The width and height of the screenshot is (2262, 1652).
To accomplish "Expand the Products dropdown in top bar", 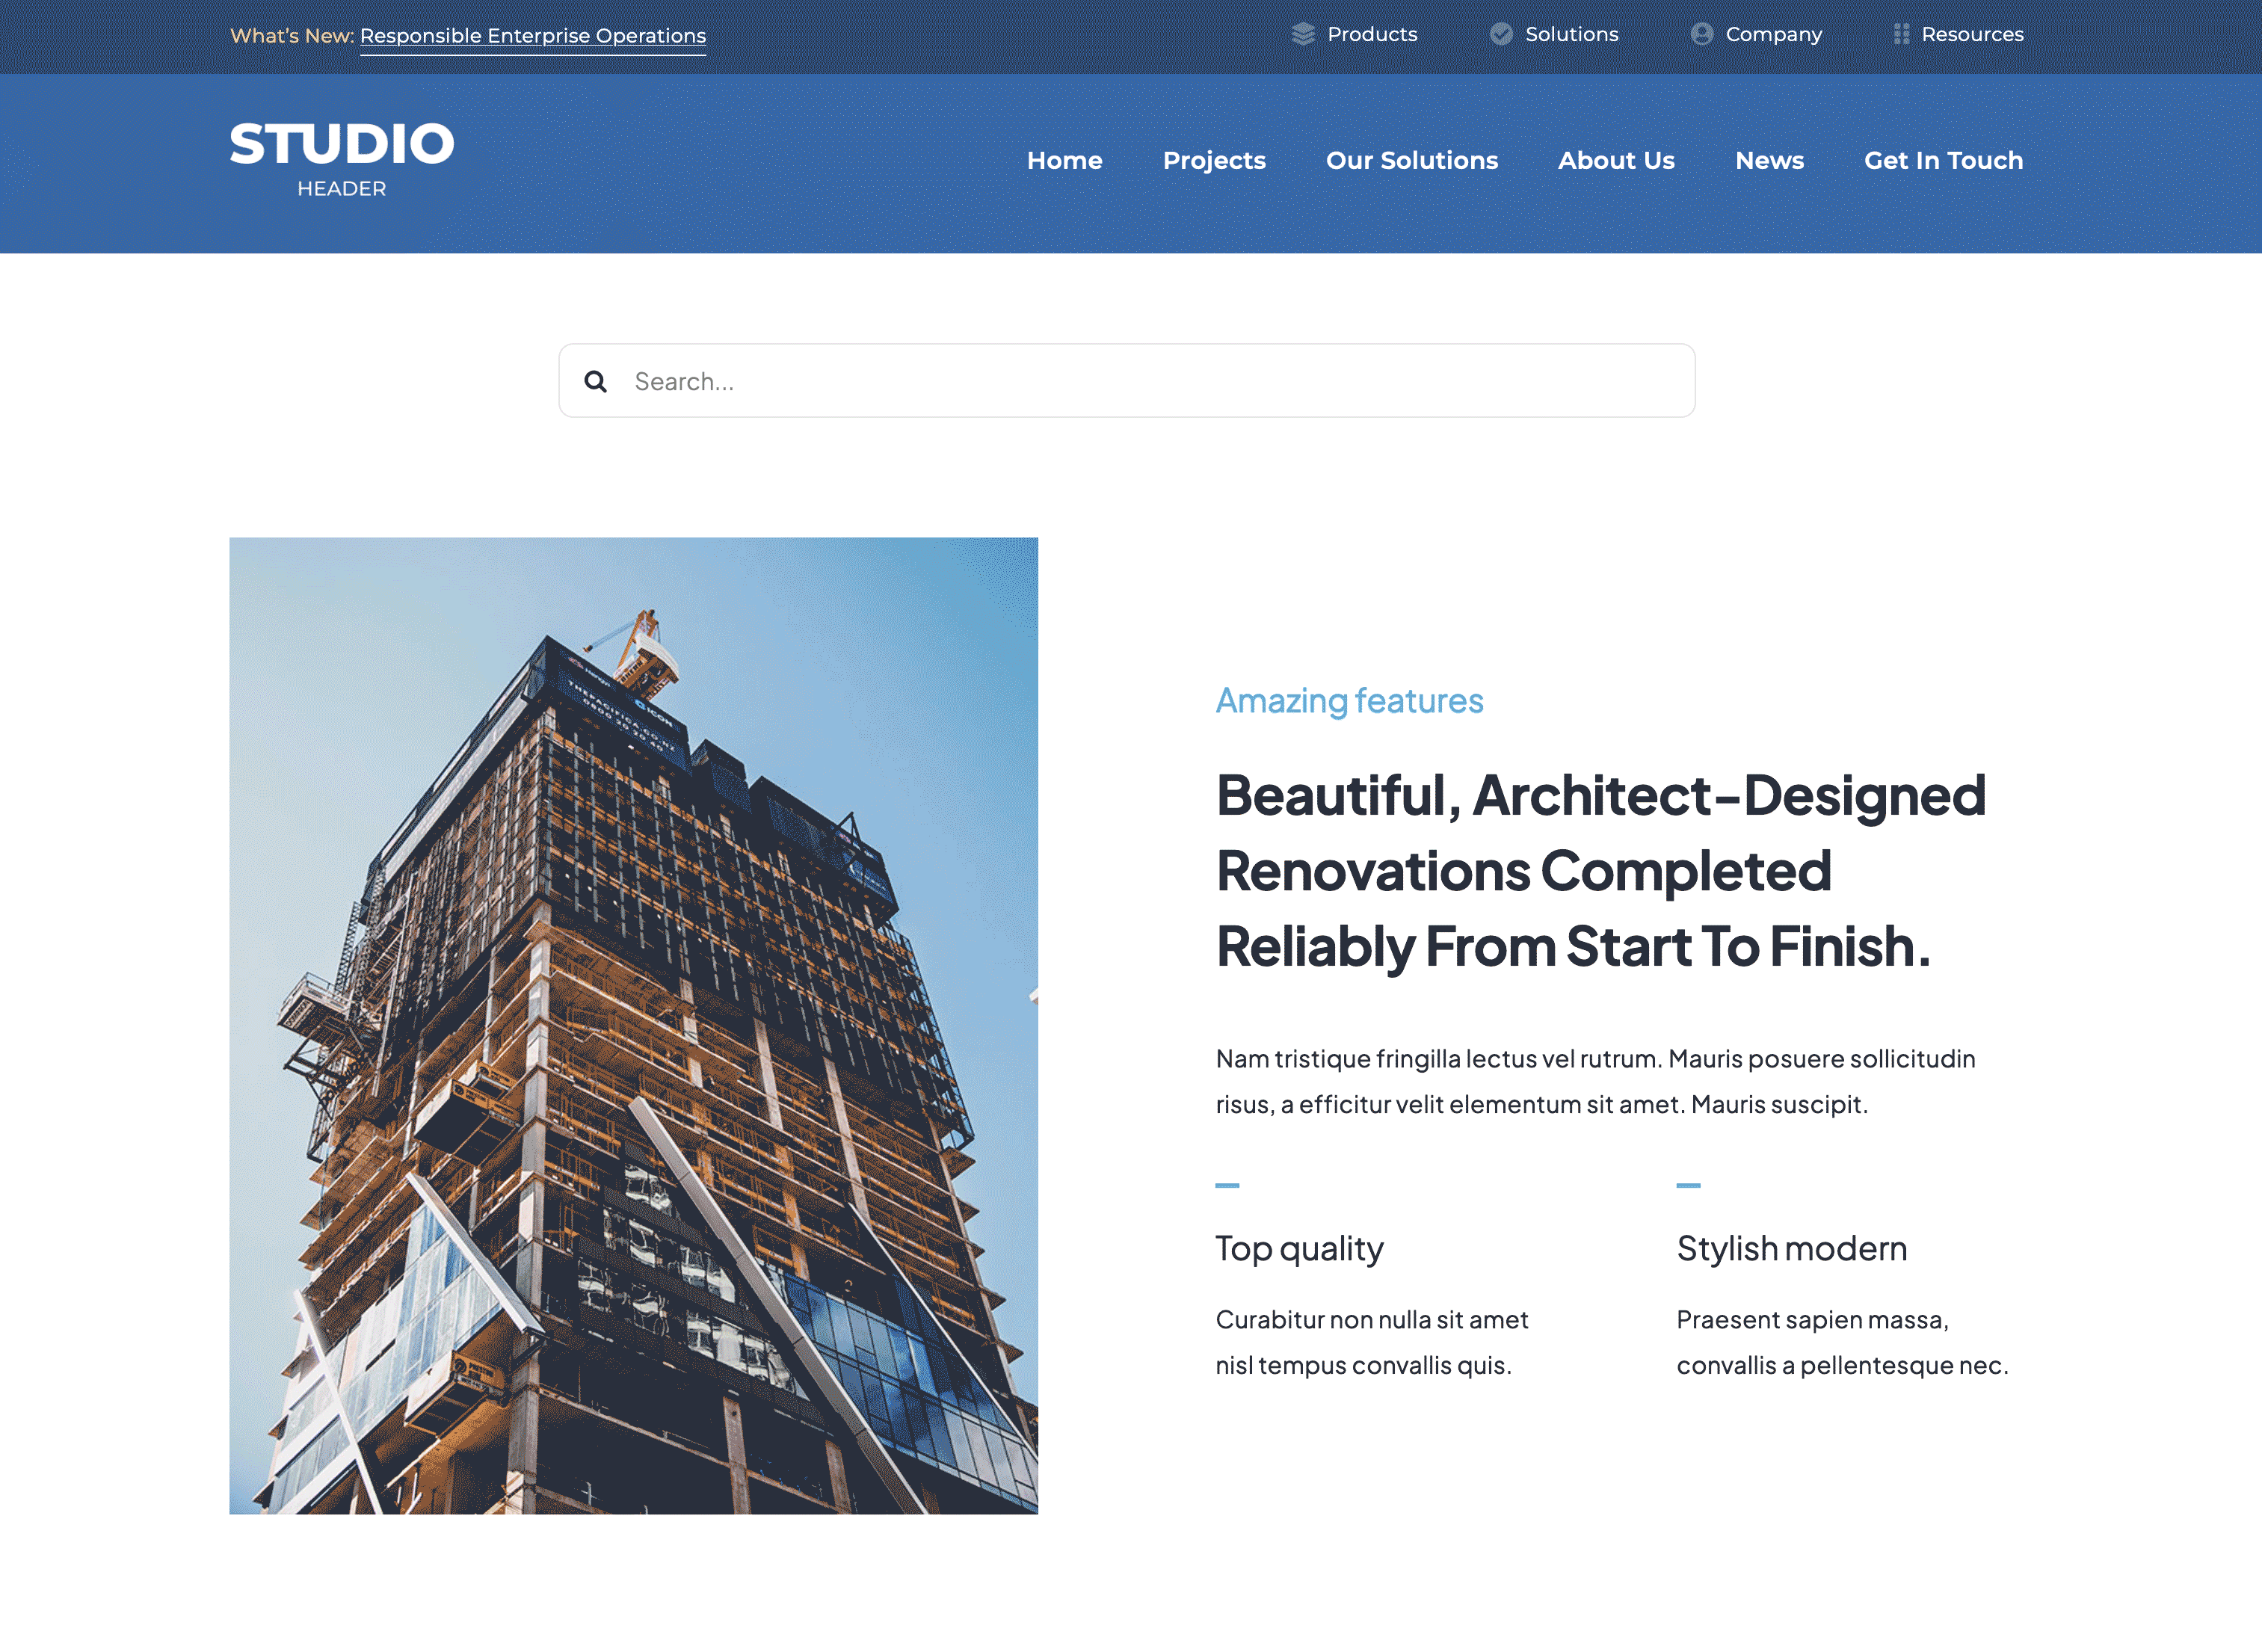I will [1372, 34].
